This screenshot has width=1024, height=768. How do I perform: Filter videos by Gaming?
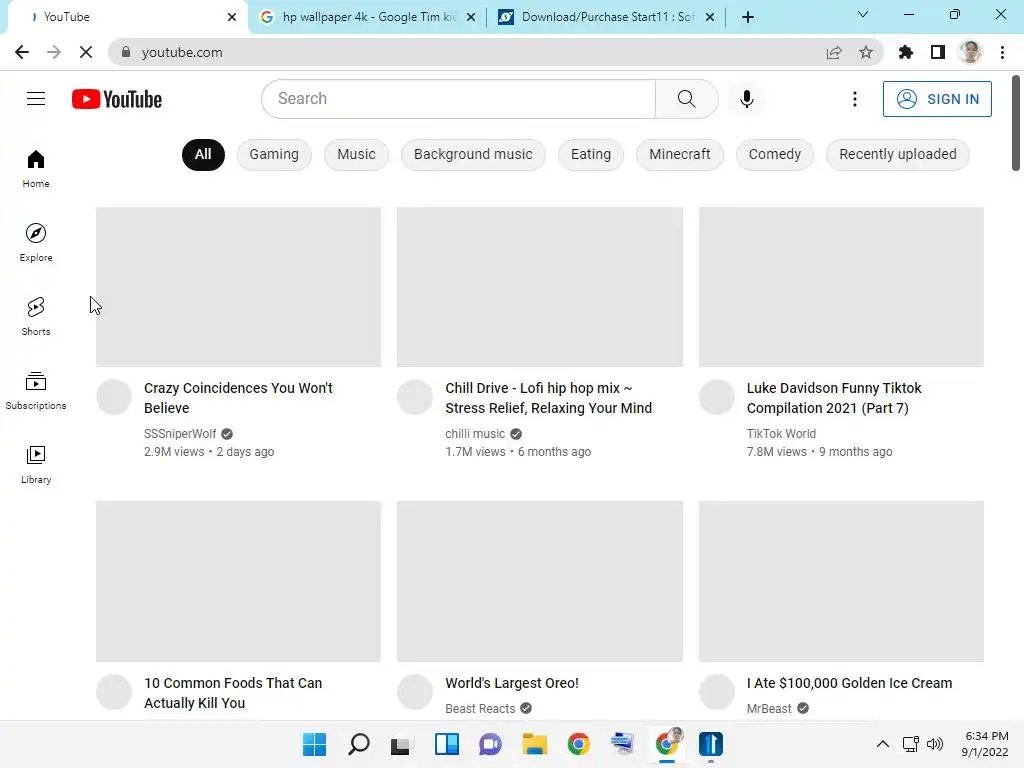point(274,155)
